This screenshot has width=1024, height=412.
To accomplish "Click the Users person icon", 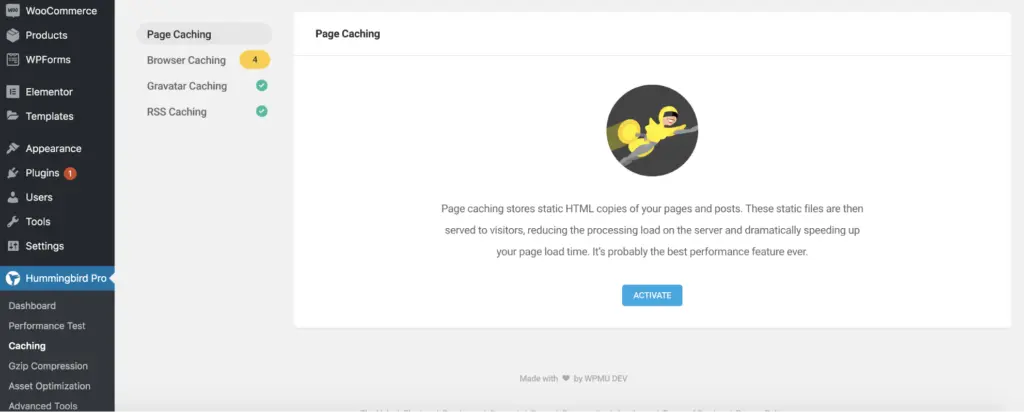I will [x=12, y=197].
